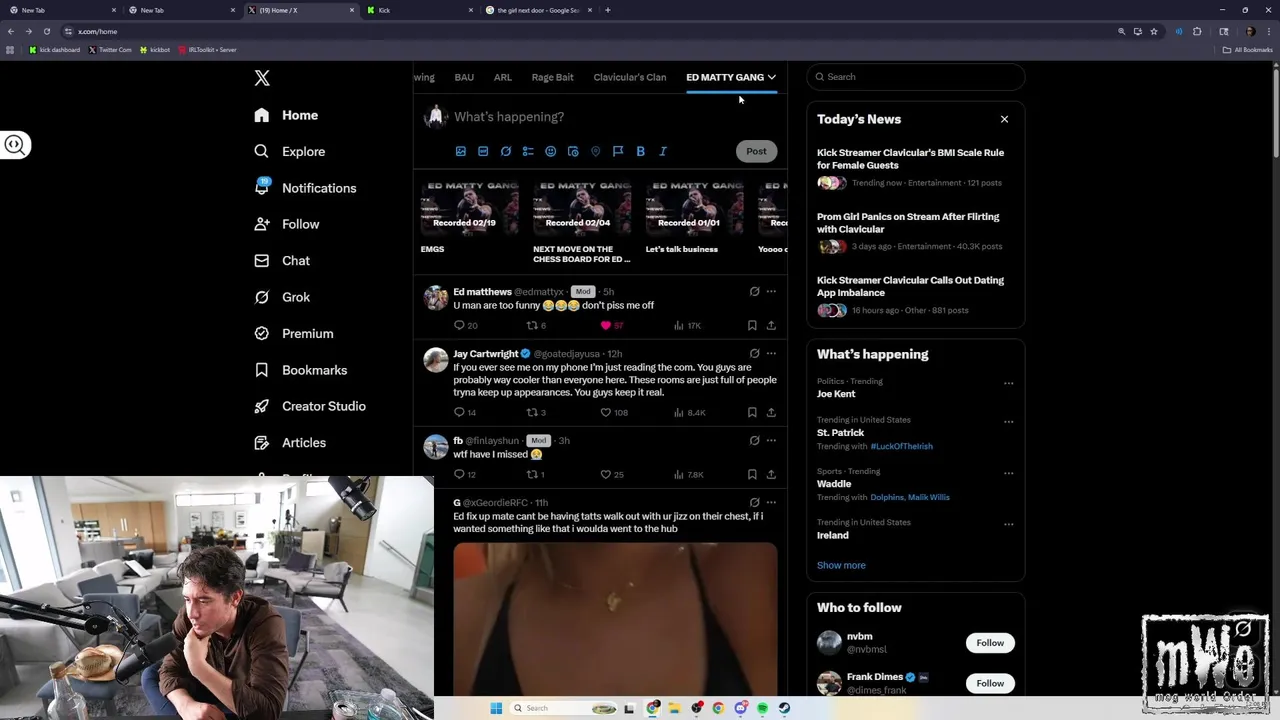1280x720 pixels.
Task: Close the Today's News panel
Action: [1004, 119]
